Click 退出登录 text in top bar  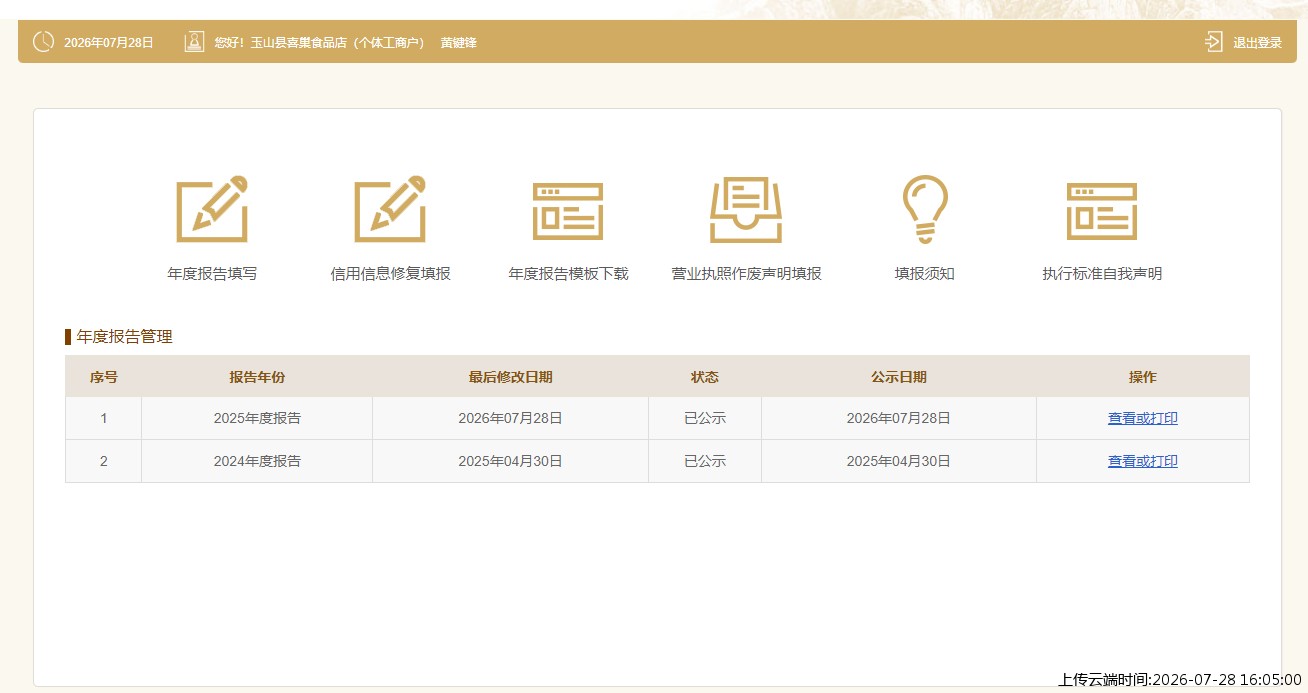(x=1257, y=43)
